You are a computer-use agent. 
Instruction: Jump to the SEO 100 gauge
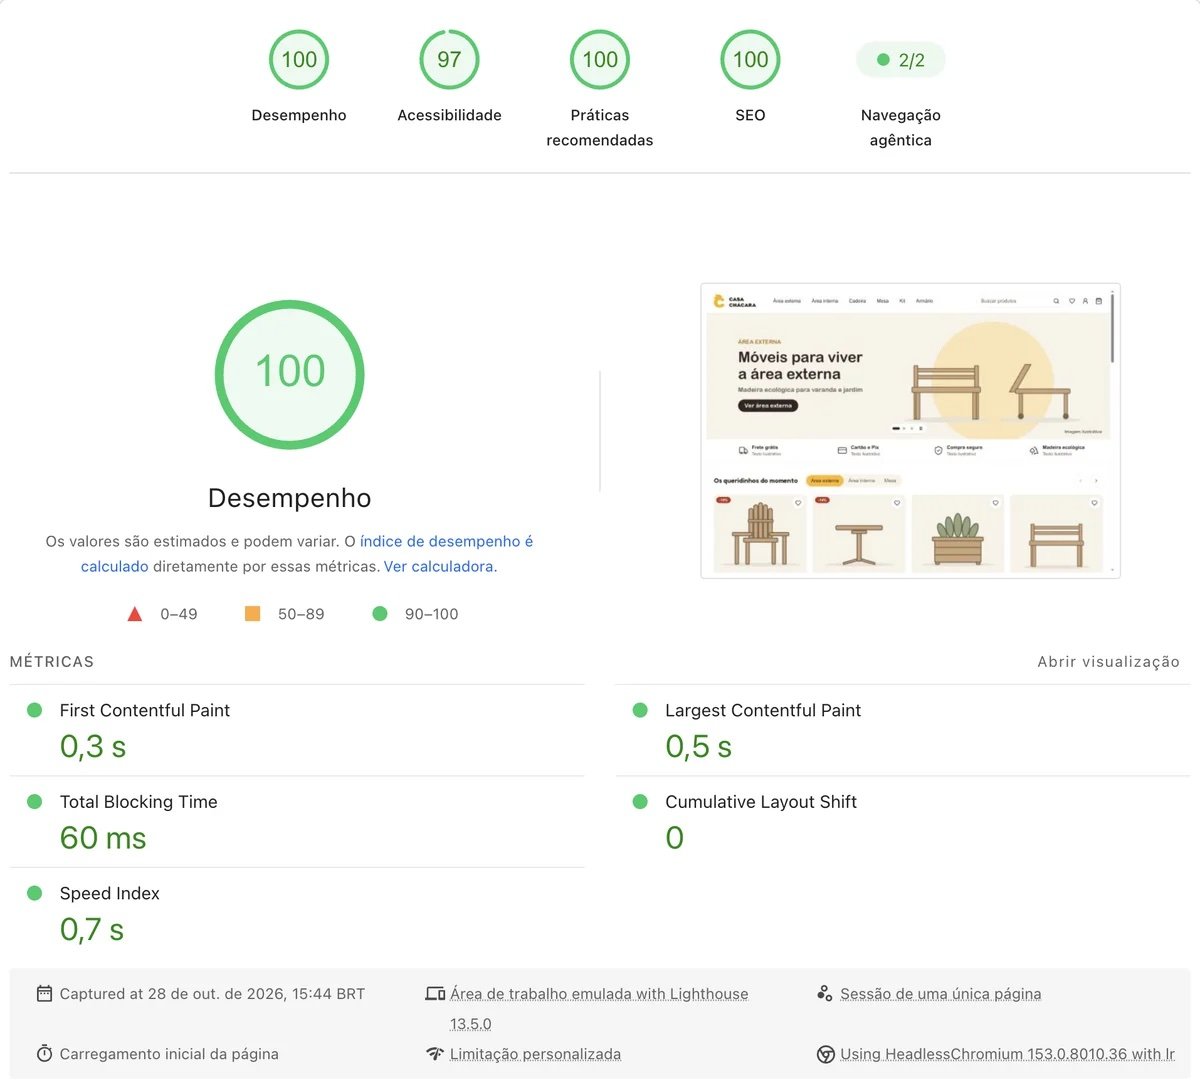(750, 60)
